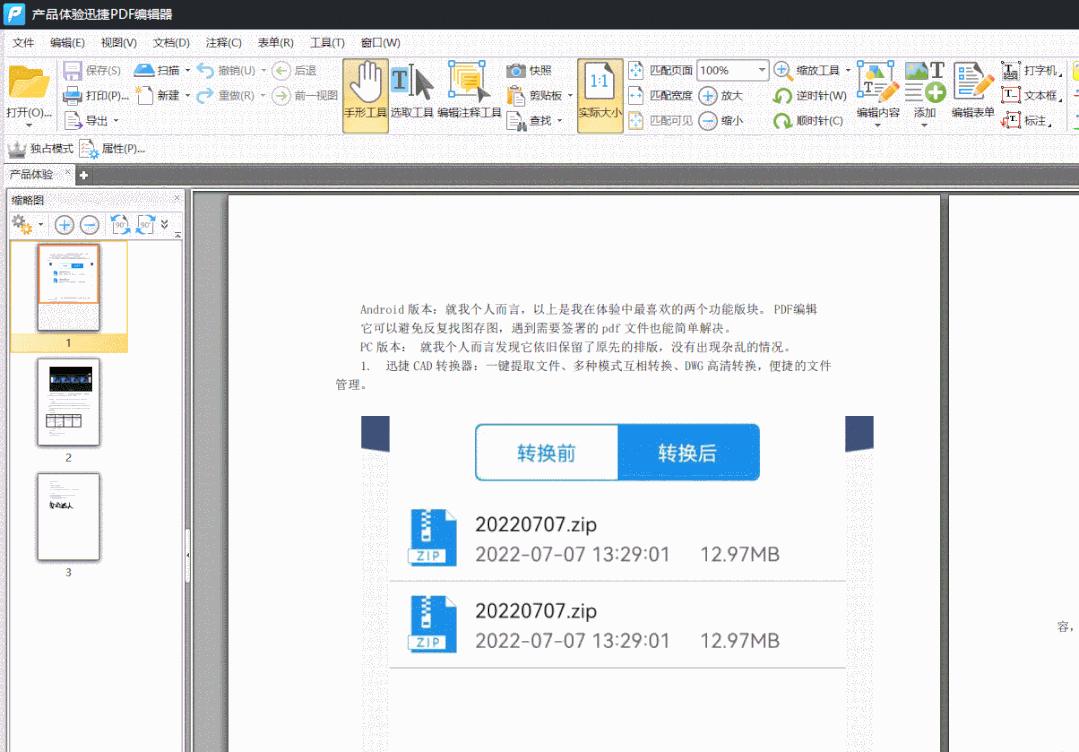Open the 注释 menu
Screen dimensions: 1079x752
pyautogui.click(x=223, y=42)
